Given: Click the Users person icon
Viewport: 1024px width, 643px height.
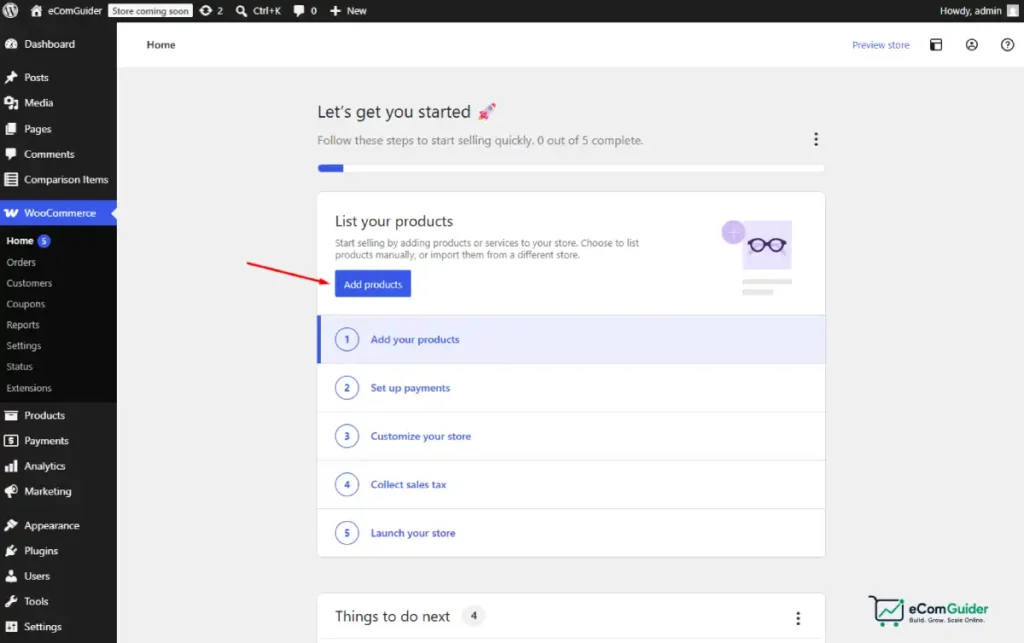Looking at the screenshot, I should pos(11,576).
